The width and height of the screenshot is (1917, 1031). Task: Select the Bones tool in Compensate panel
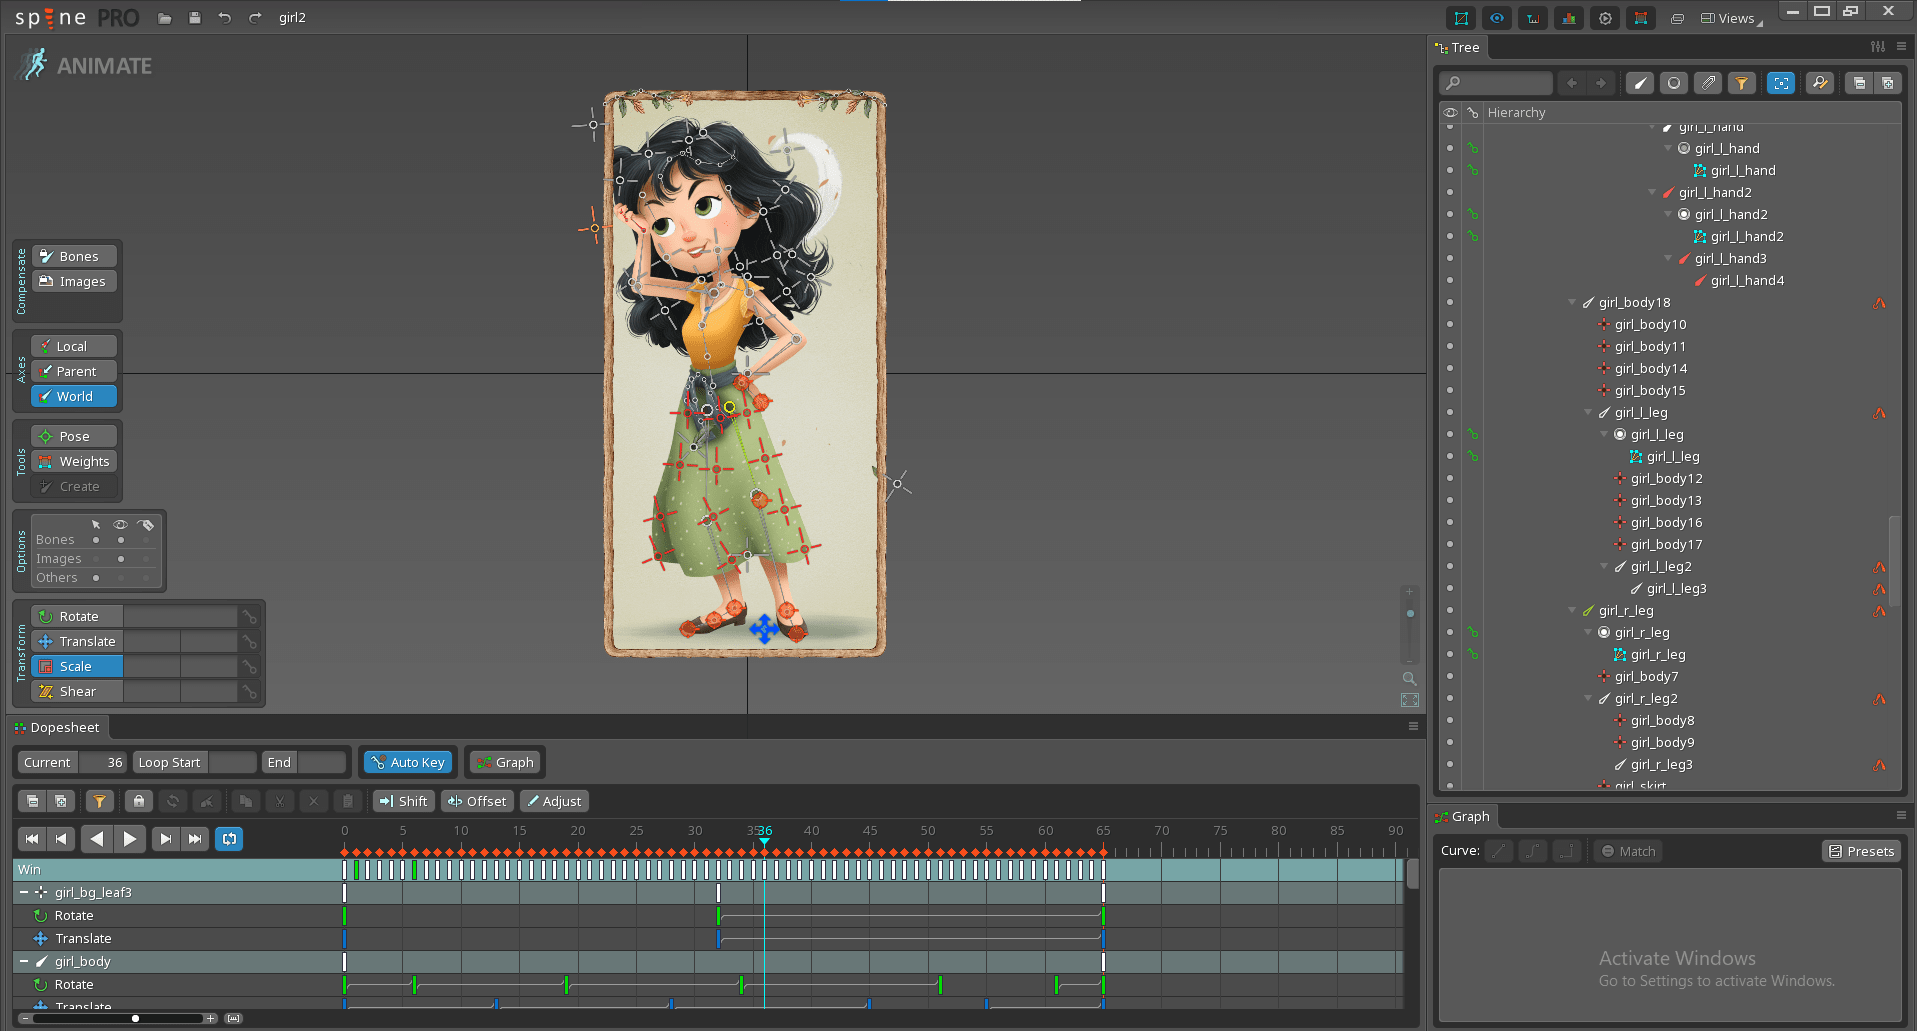73,255
